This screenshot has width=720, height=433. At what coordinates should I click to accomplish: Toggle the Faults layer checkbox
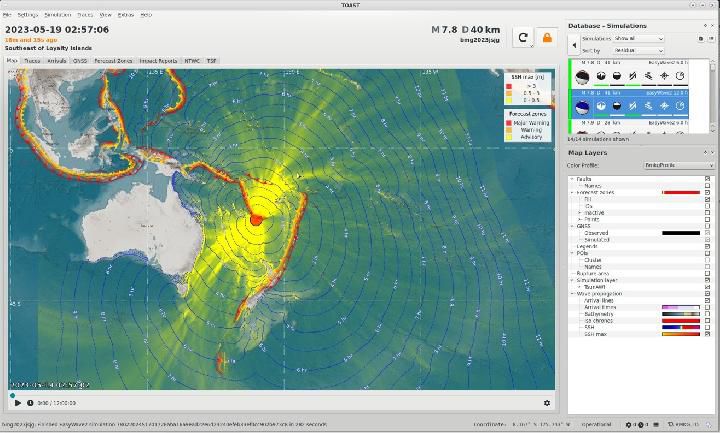(707, 179)
